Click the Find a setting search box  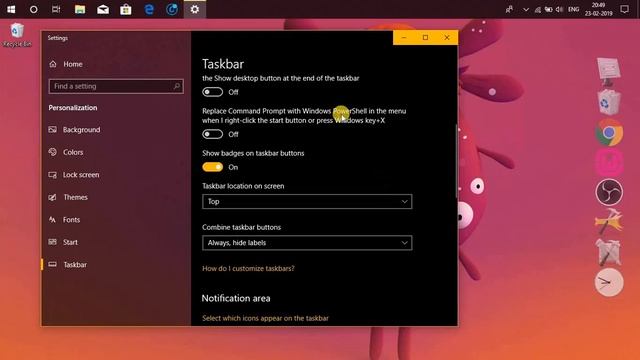click(116, 86)
